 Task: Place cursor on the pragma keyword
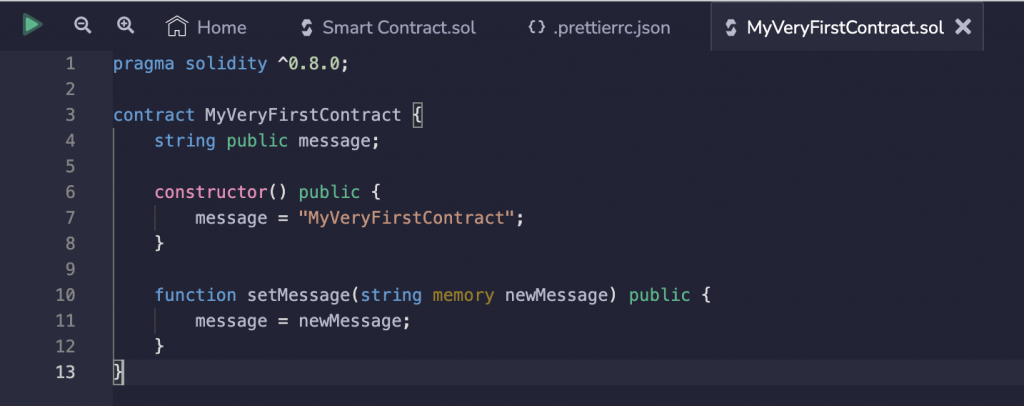click(144, 64)
